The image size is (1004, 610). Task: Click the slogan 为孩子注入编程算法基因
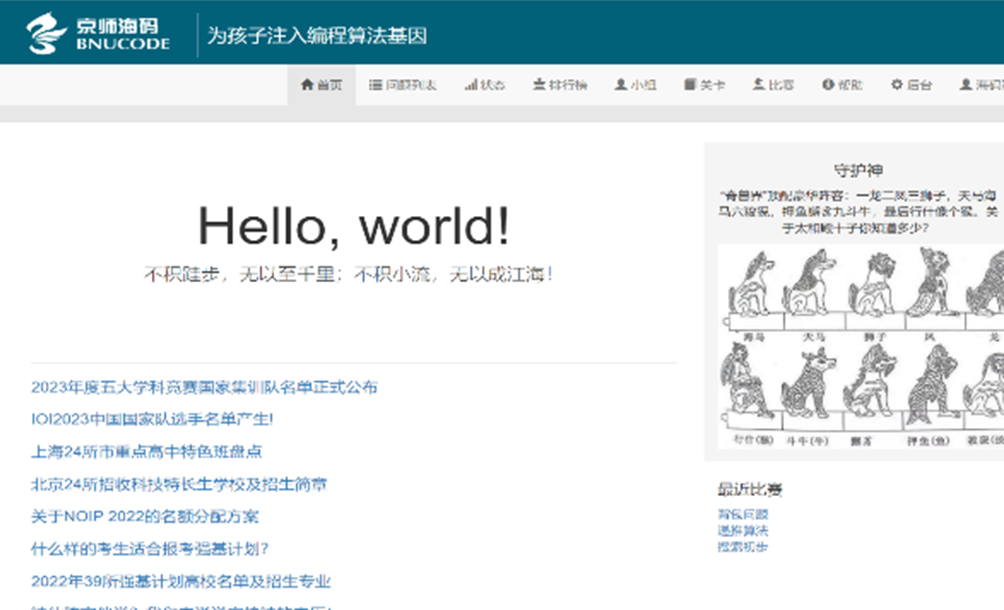(x=317, y=35)
